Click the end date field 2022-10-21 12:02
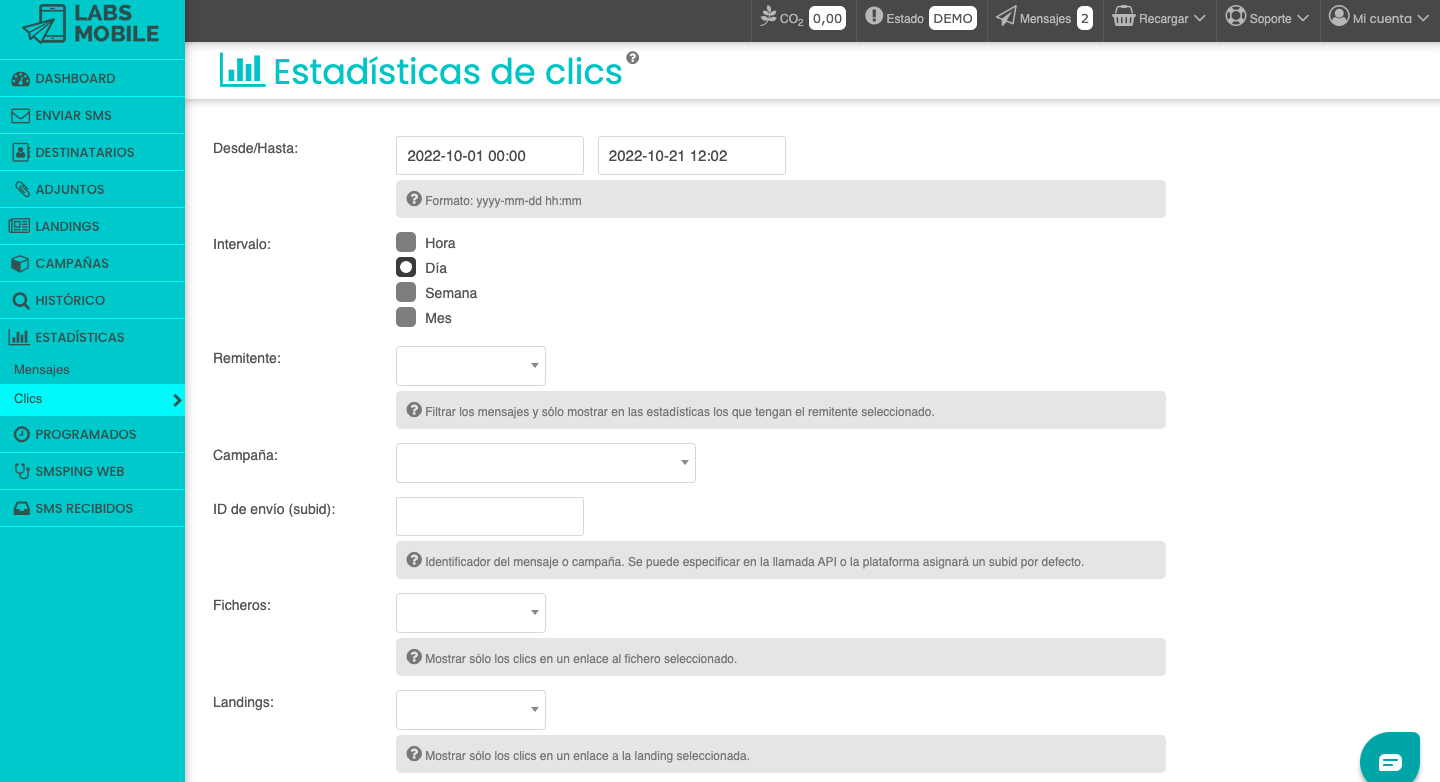The width and height of the screenshot is (1440, 782). click(692, 155)
